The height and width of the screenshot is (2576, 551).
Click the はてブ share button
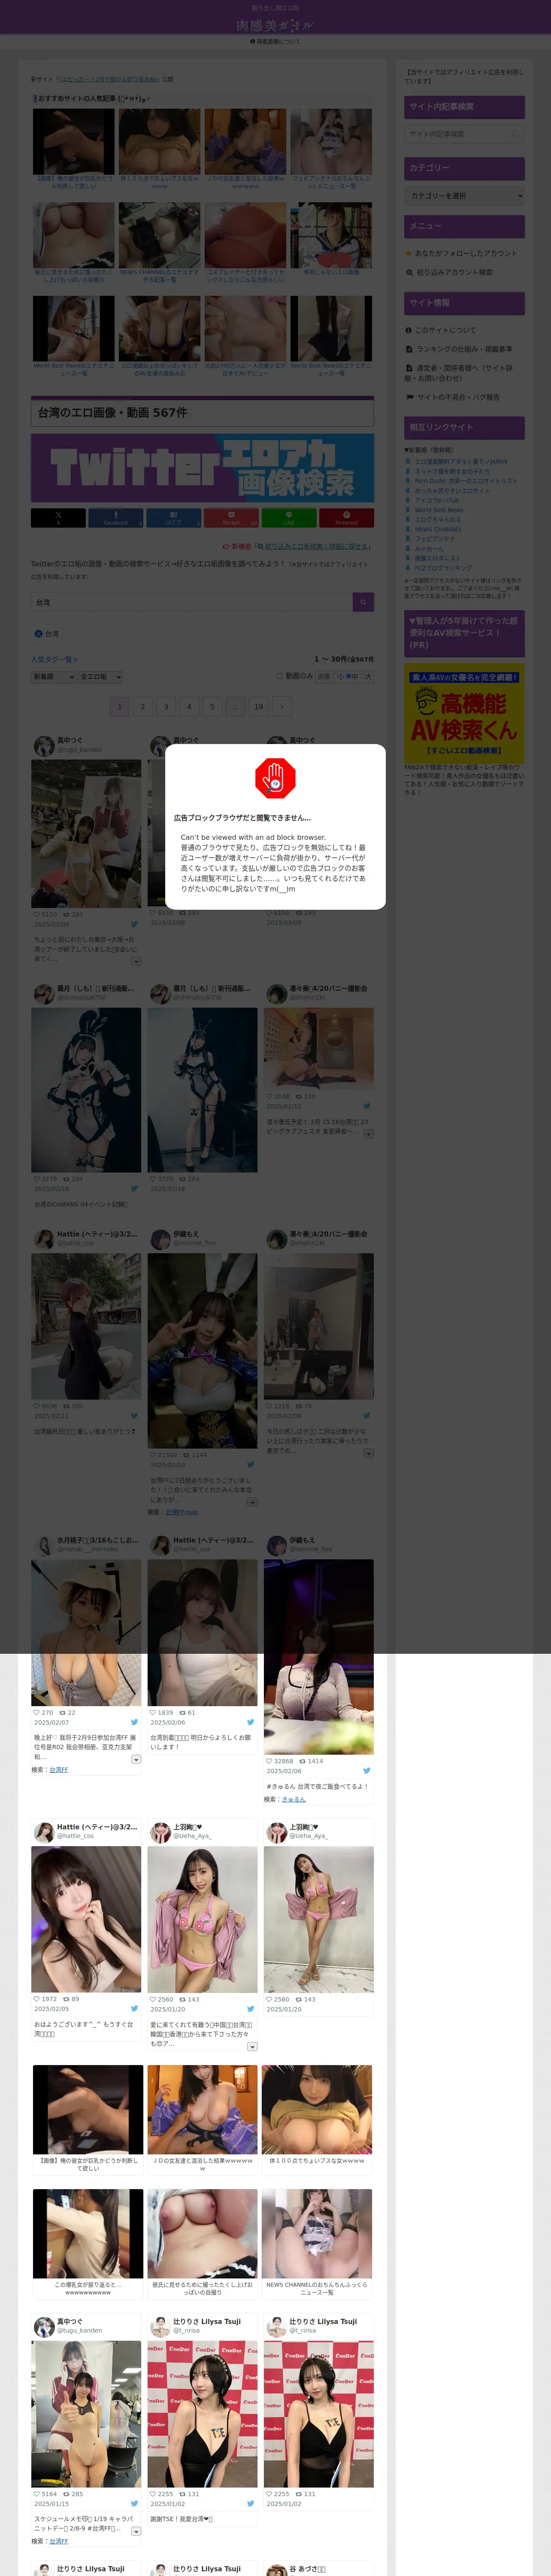click(x=173, y=518)
